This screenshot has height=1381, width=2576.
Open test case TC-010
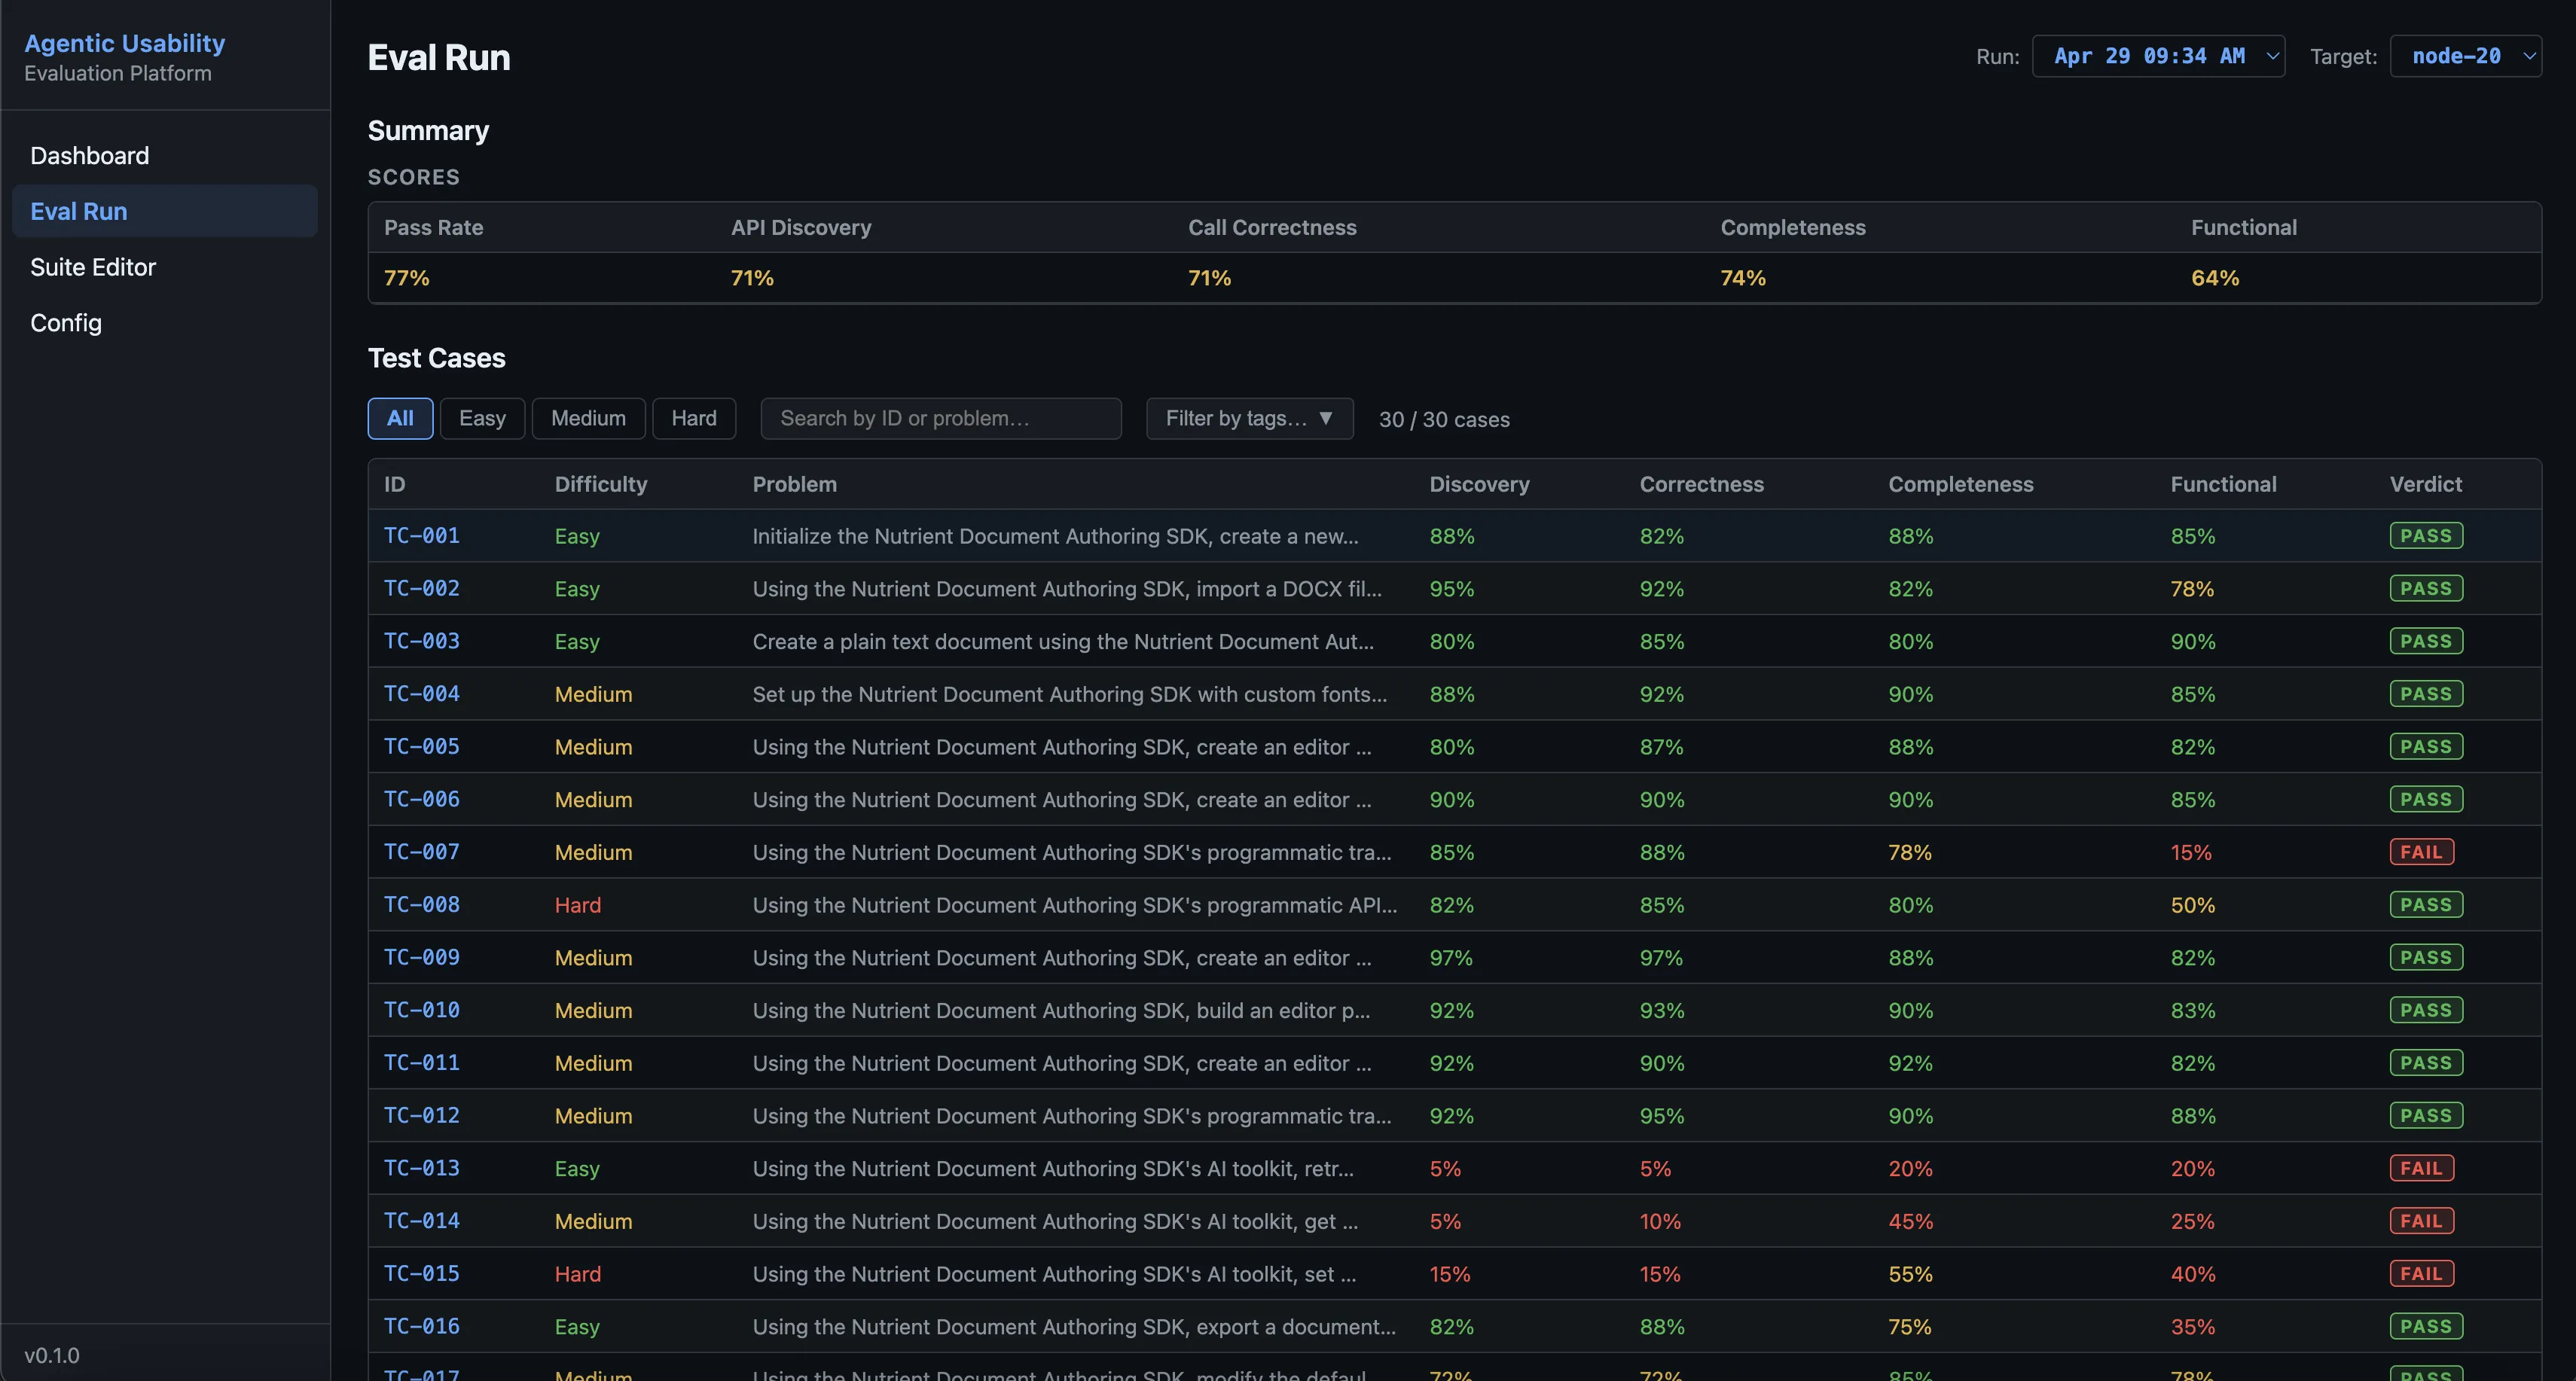point(422,1010)
